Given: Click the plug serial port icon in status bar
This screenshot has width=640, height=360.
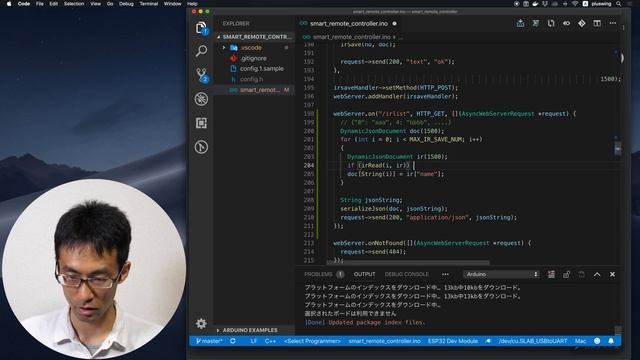Looking at the screenshot, I should (488, 341).
